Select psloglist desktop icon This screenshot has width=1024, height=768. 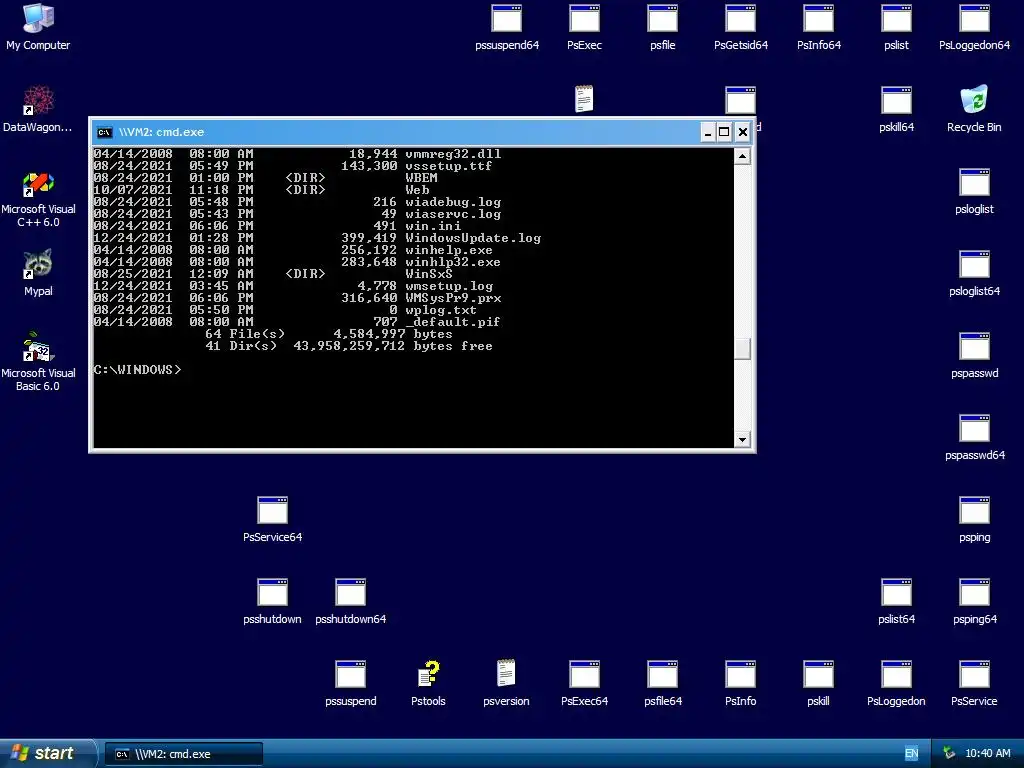[x=974, y=191]
